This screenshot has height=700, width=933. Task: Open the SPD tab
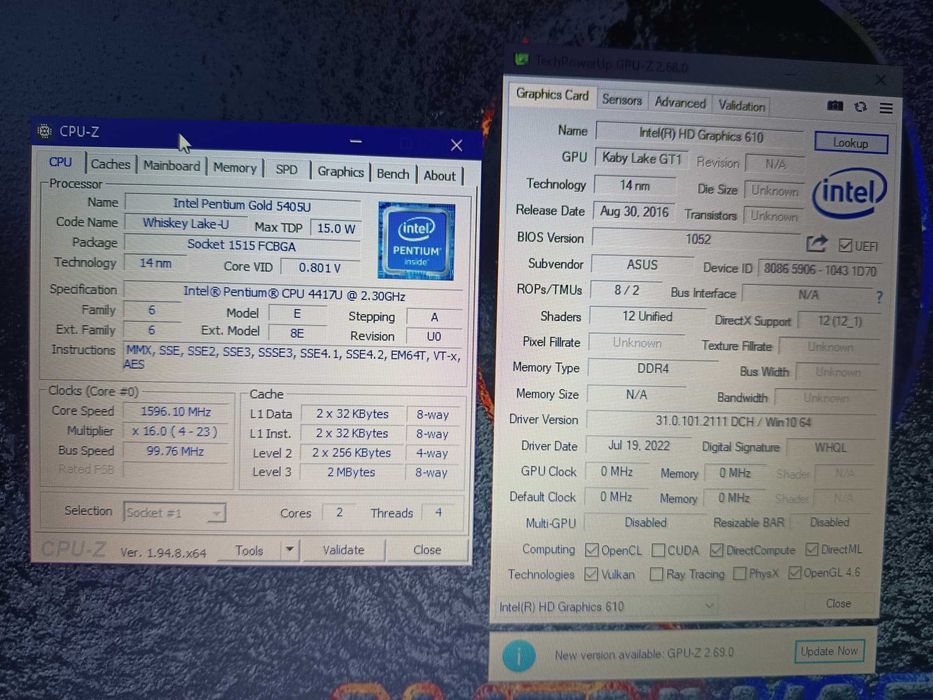pos(286,170)
